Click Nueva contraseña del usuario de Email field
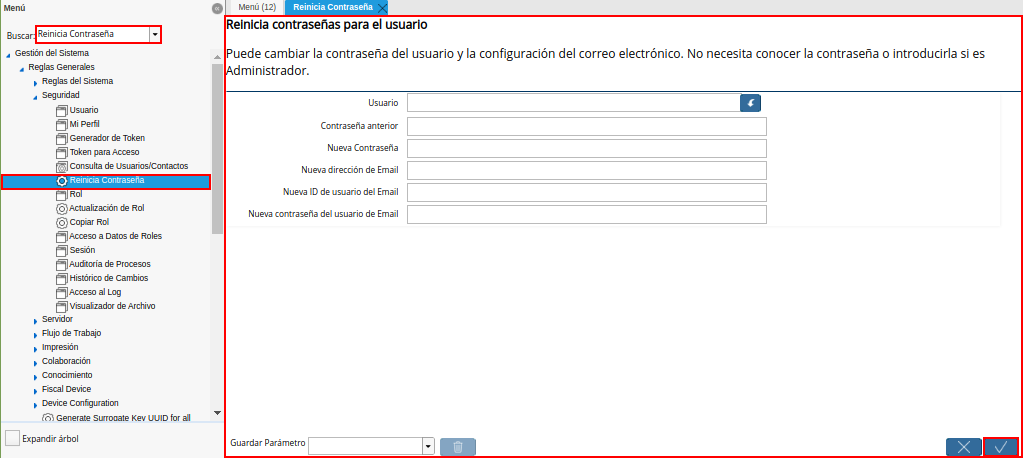 587,215
